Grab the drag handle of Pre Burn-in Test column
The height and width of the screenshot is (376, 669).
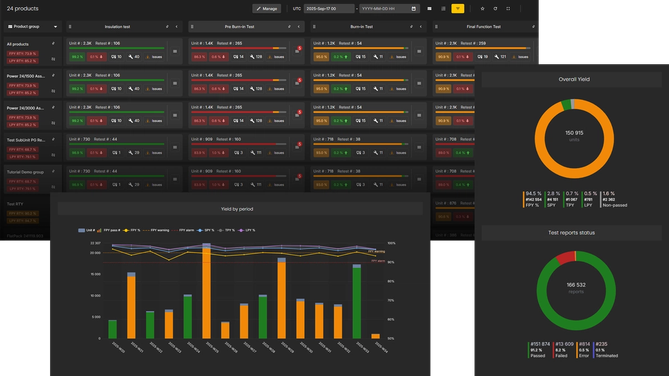pos(192,26)
